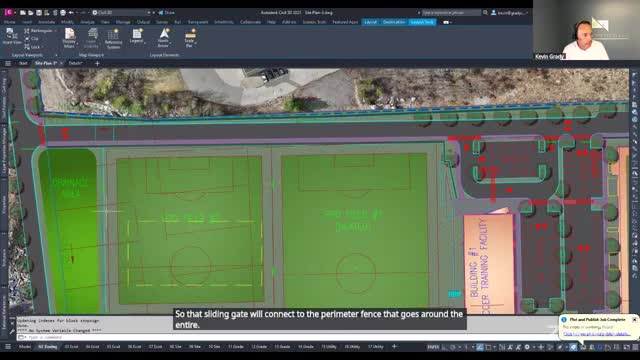
Task: Switch to the Geolocation ribbon tab
Action: (394, 22)
